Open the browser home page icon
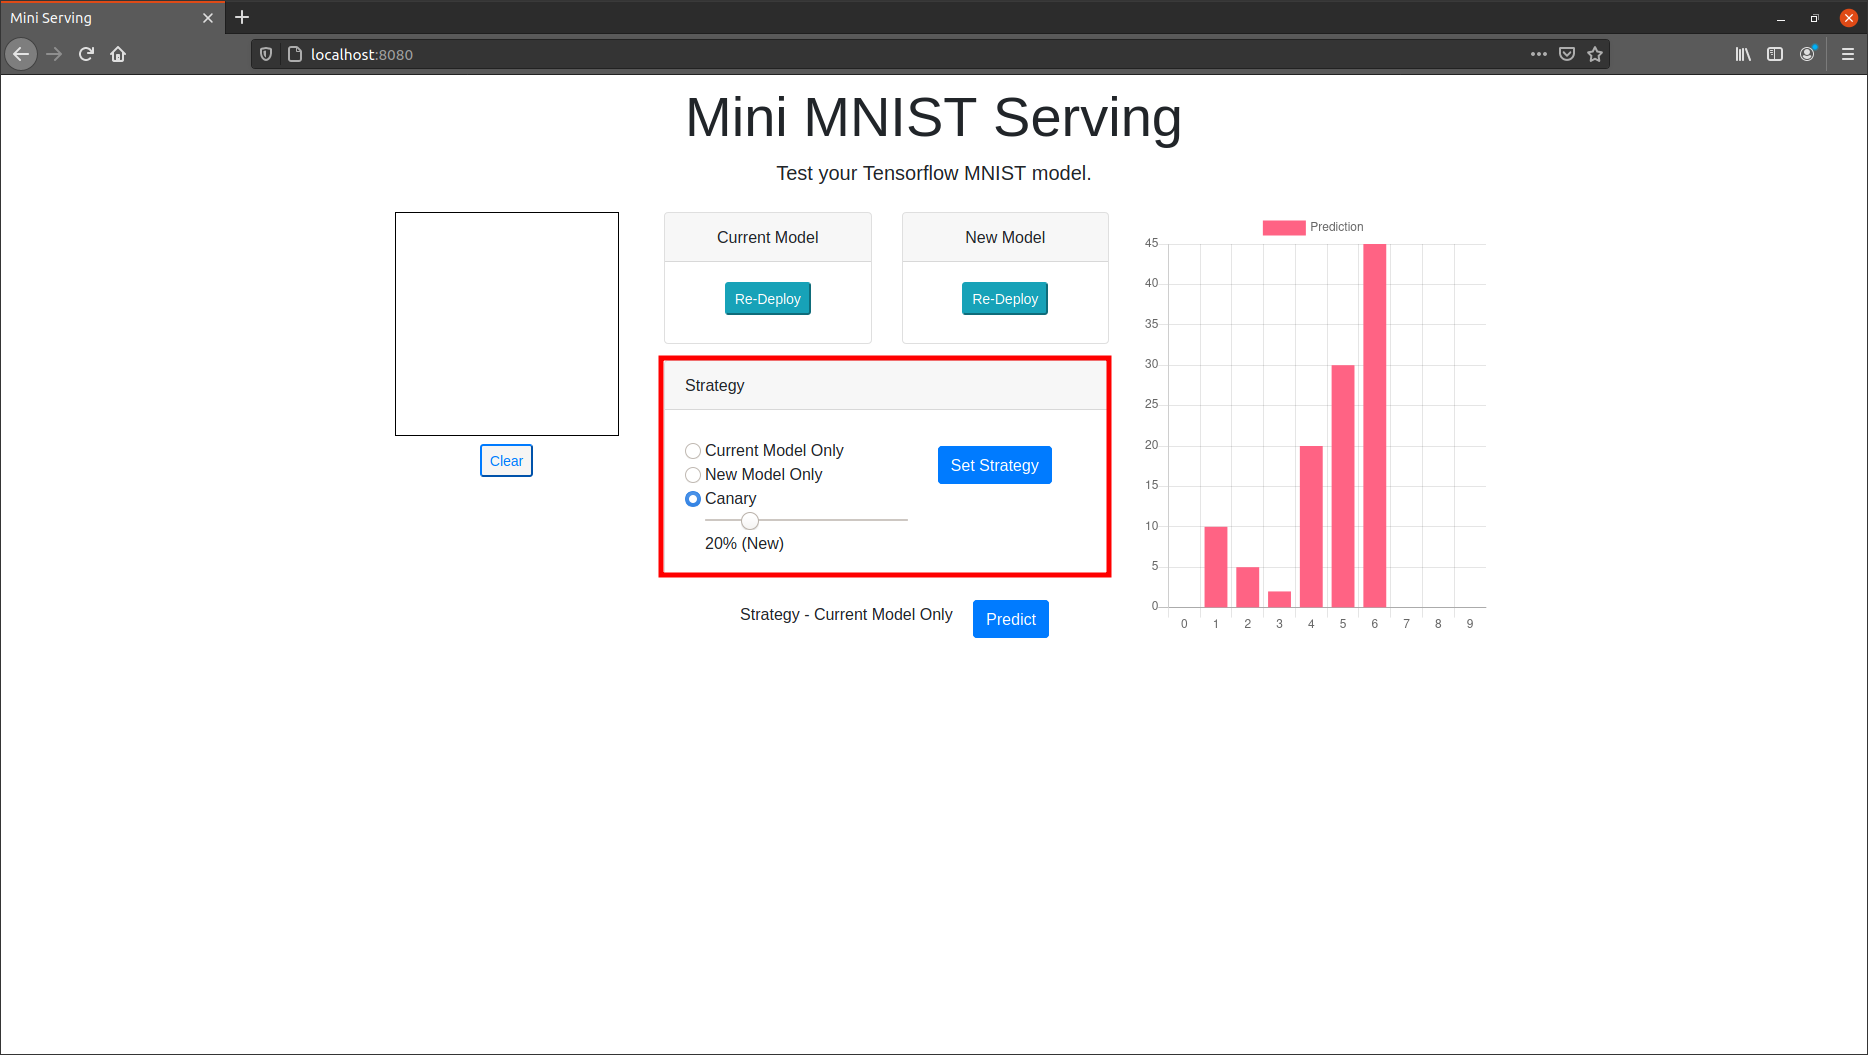Viewport: 1868px width, 1055px height. tap(118, 54)
